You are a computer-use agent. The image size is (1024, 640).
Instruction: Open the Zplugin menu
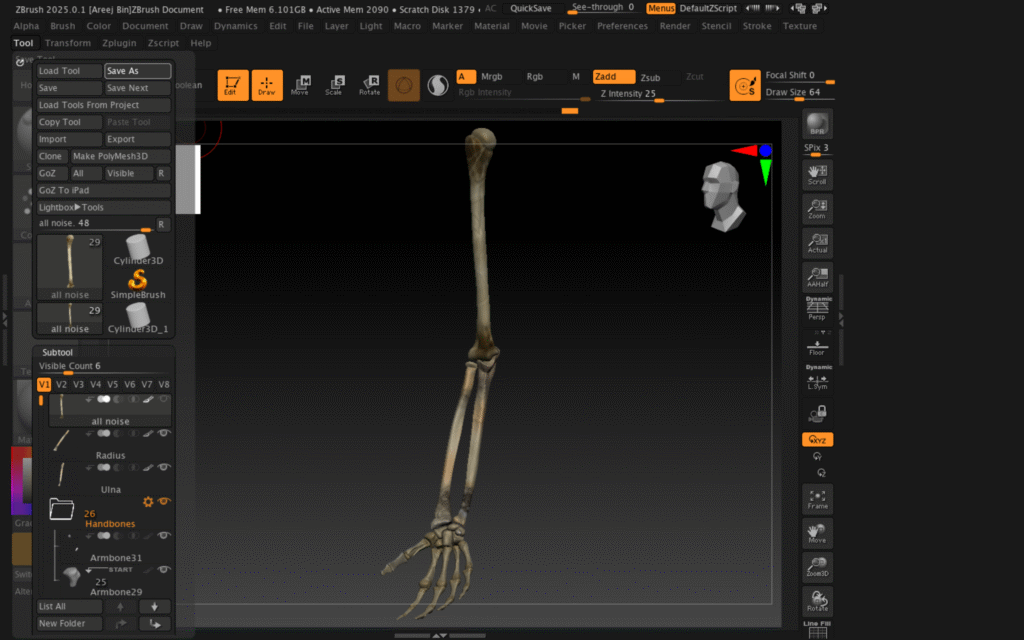point(119,43)
